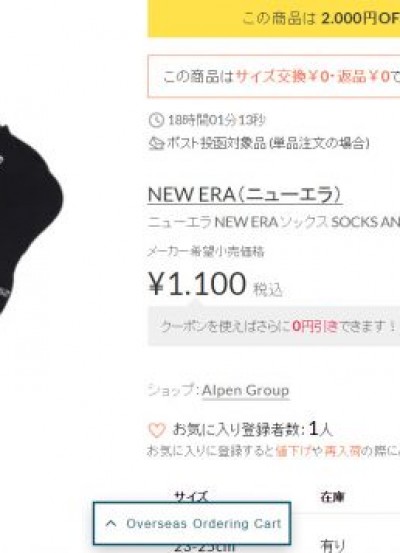Click the サイズ column header
400x553 pixels.
click(x=191, y=497)
